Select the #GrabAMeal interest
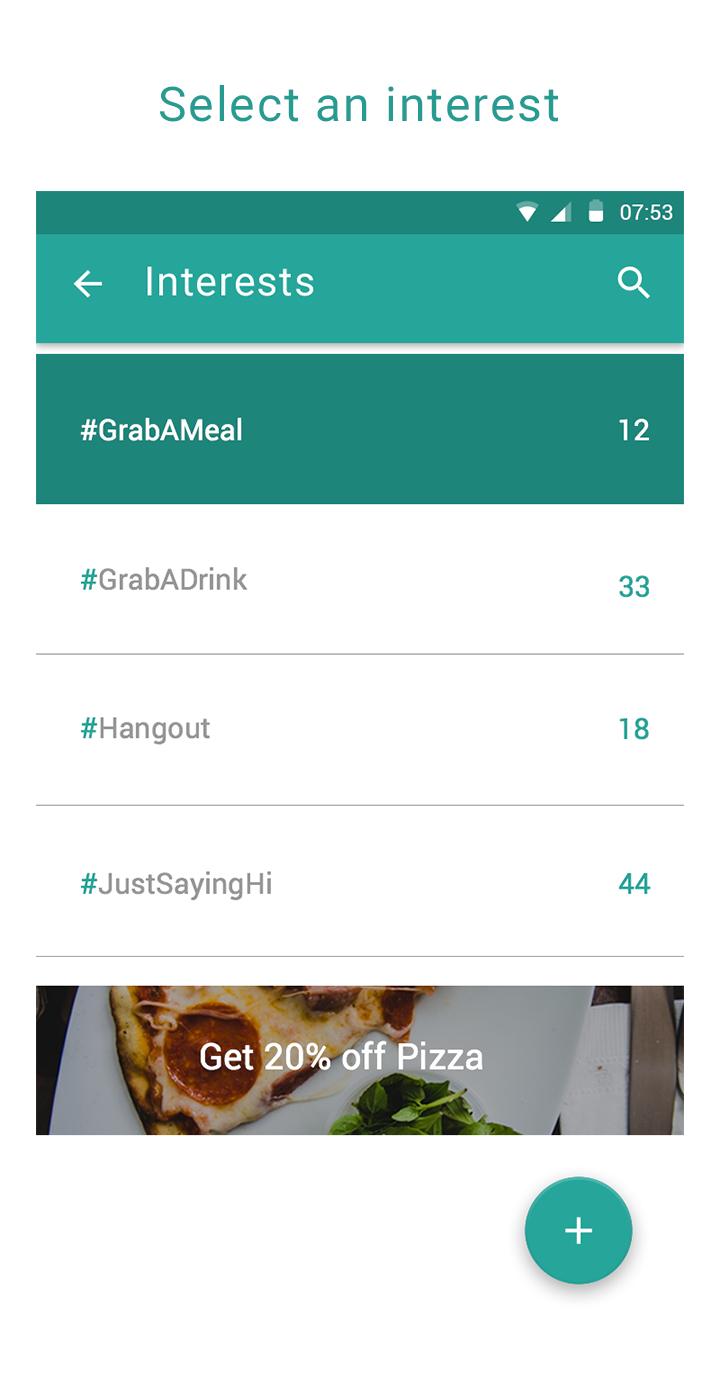Viewport: 720px width, 1387px height. point(162,430)
